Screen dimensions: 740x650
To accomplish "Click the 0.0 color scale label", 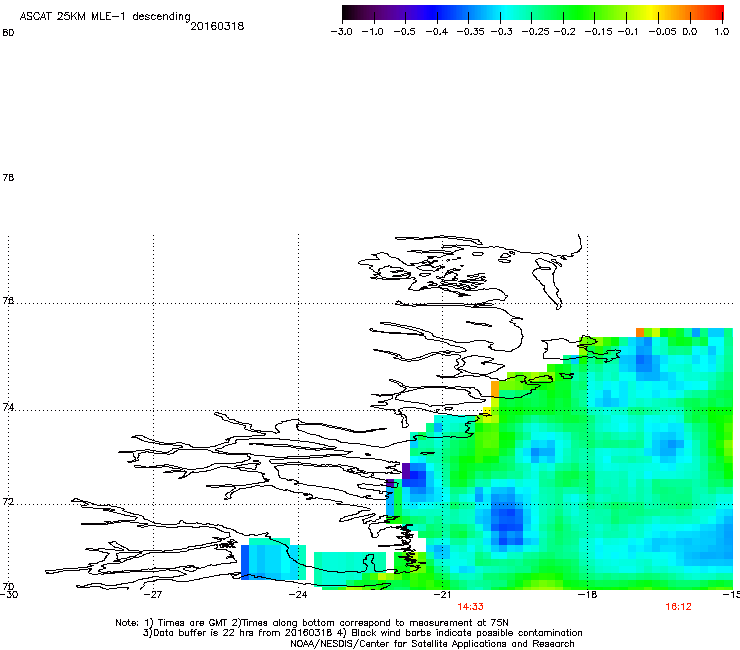I will coord(690,32).
